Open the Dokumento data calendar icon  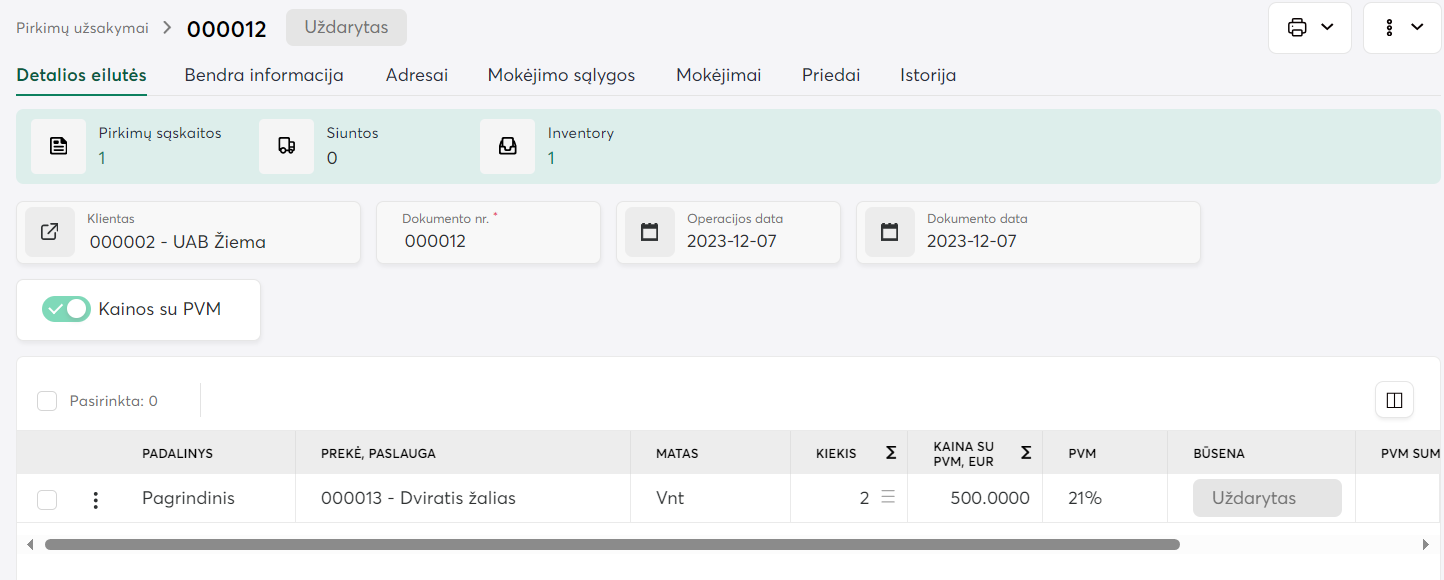(x=890, y=232)
